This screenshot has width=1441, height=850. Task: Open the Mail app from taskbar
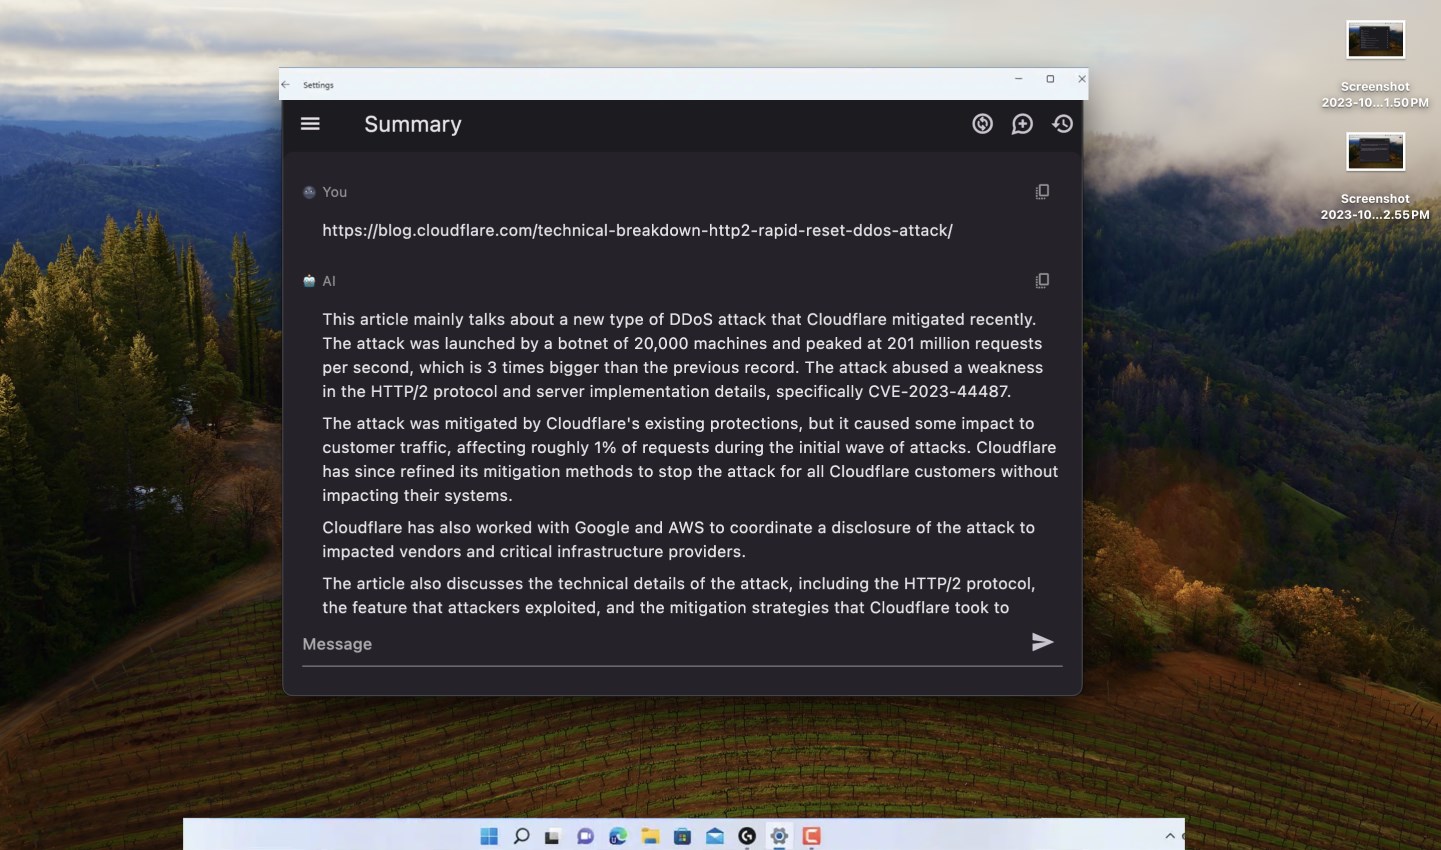pyautogui.click(x=714, y=836)
